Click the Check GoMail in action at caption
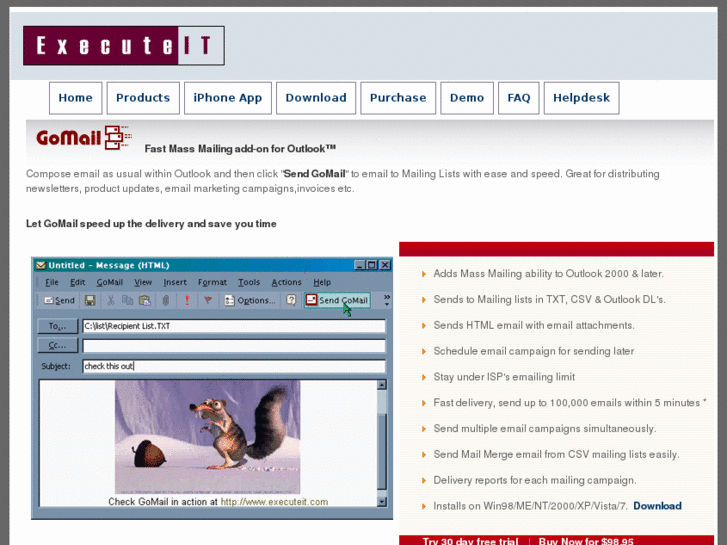This screenshot has width=727, height=545. pyautogui.click(x=163, y=502)
